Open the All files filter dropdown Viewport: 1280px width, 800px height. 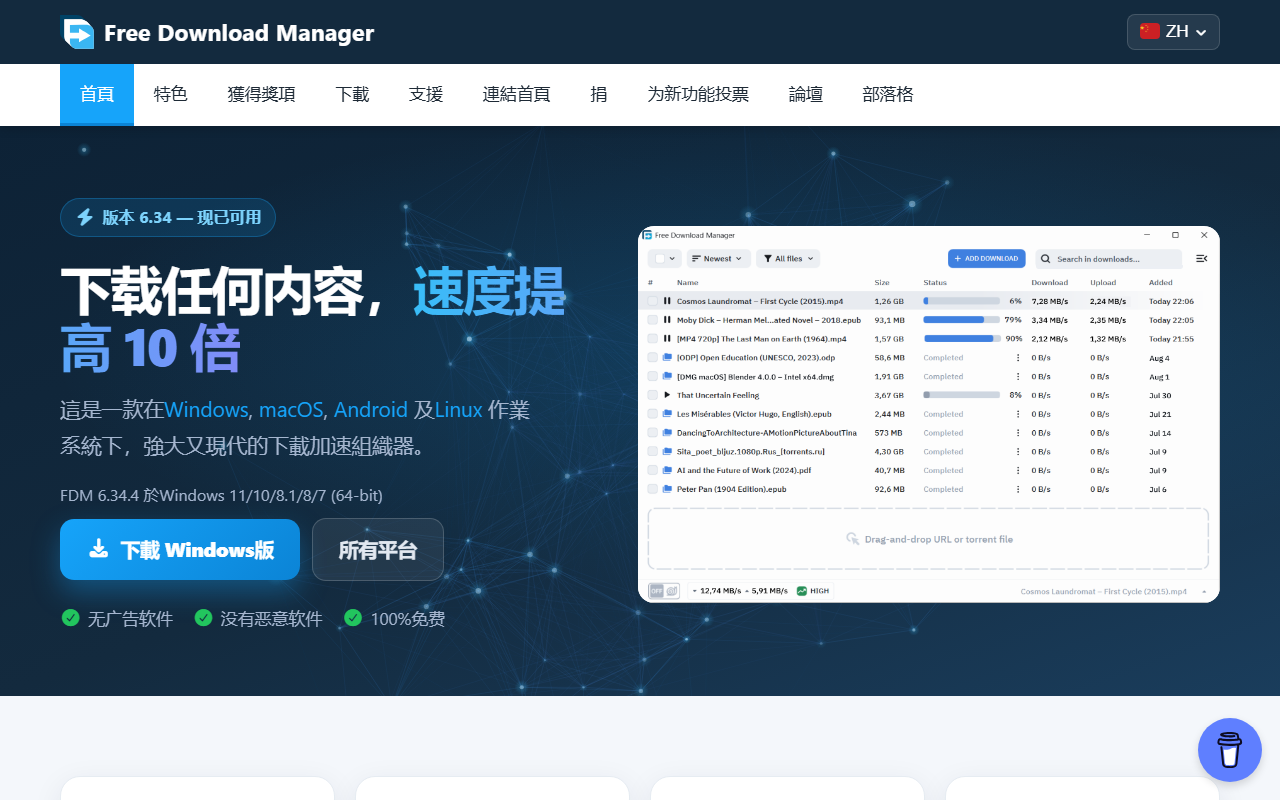788,259
